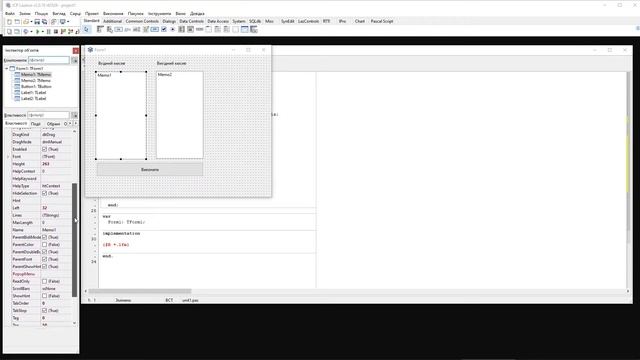Image resolution: width=640 pixels, height=360 pixels.
Task: Pick the TEdit component icon
Action: [136, 29]
